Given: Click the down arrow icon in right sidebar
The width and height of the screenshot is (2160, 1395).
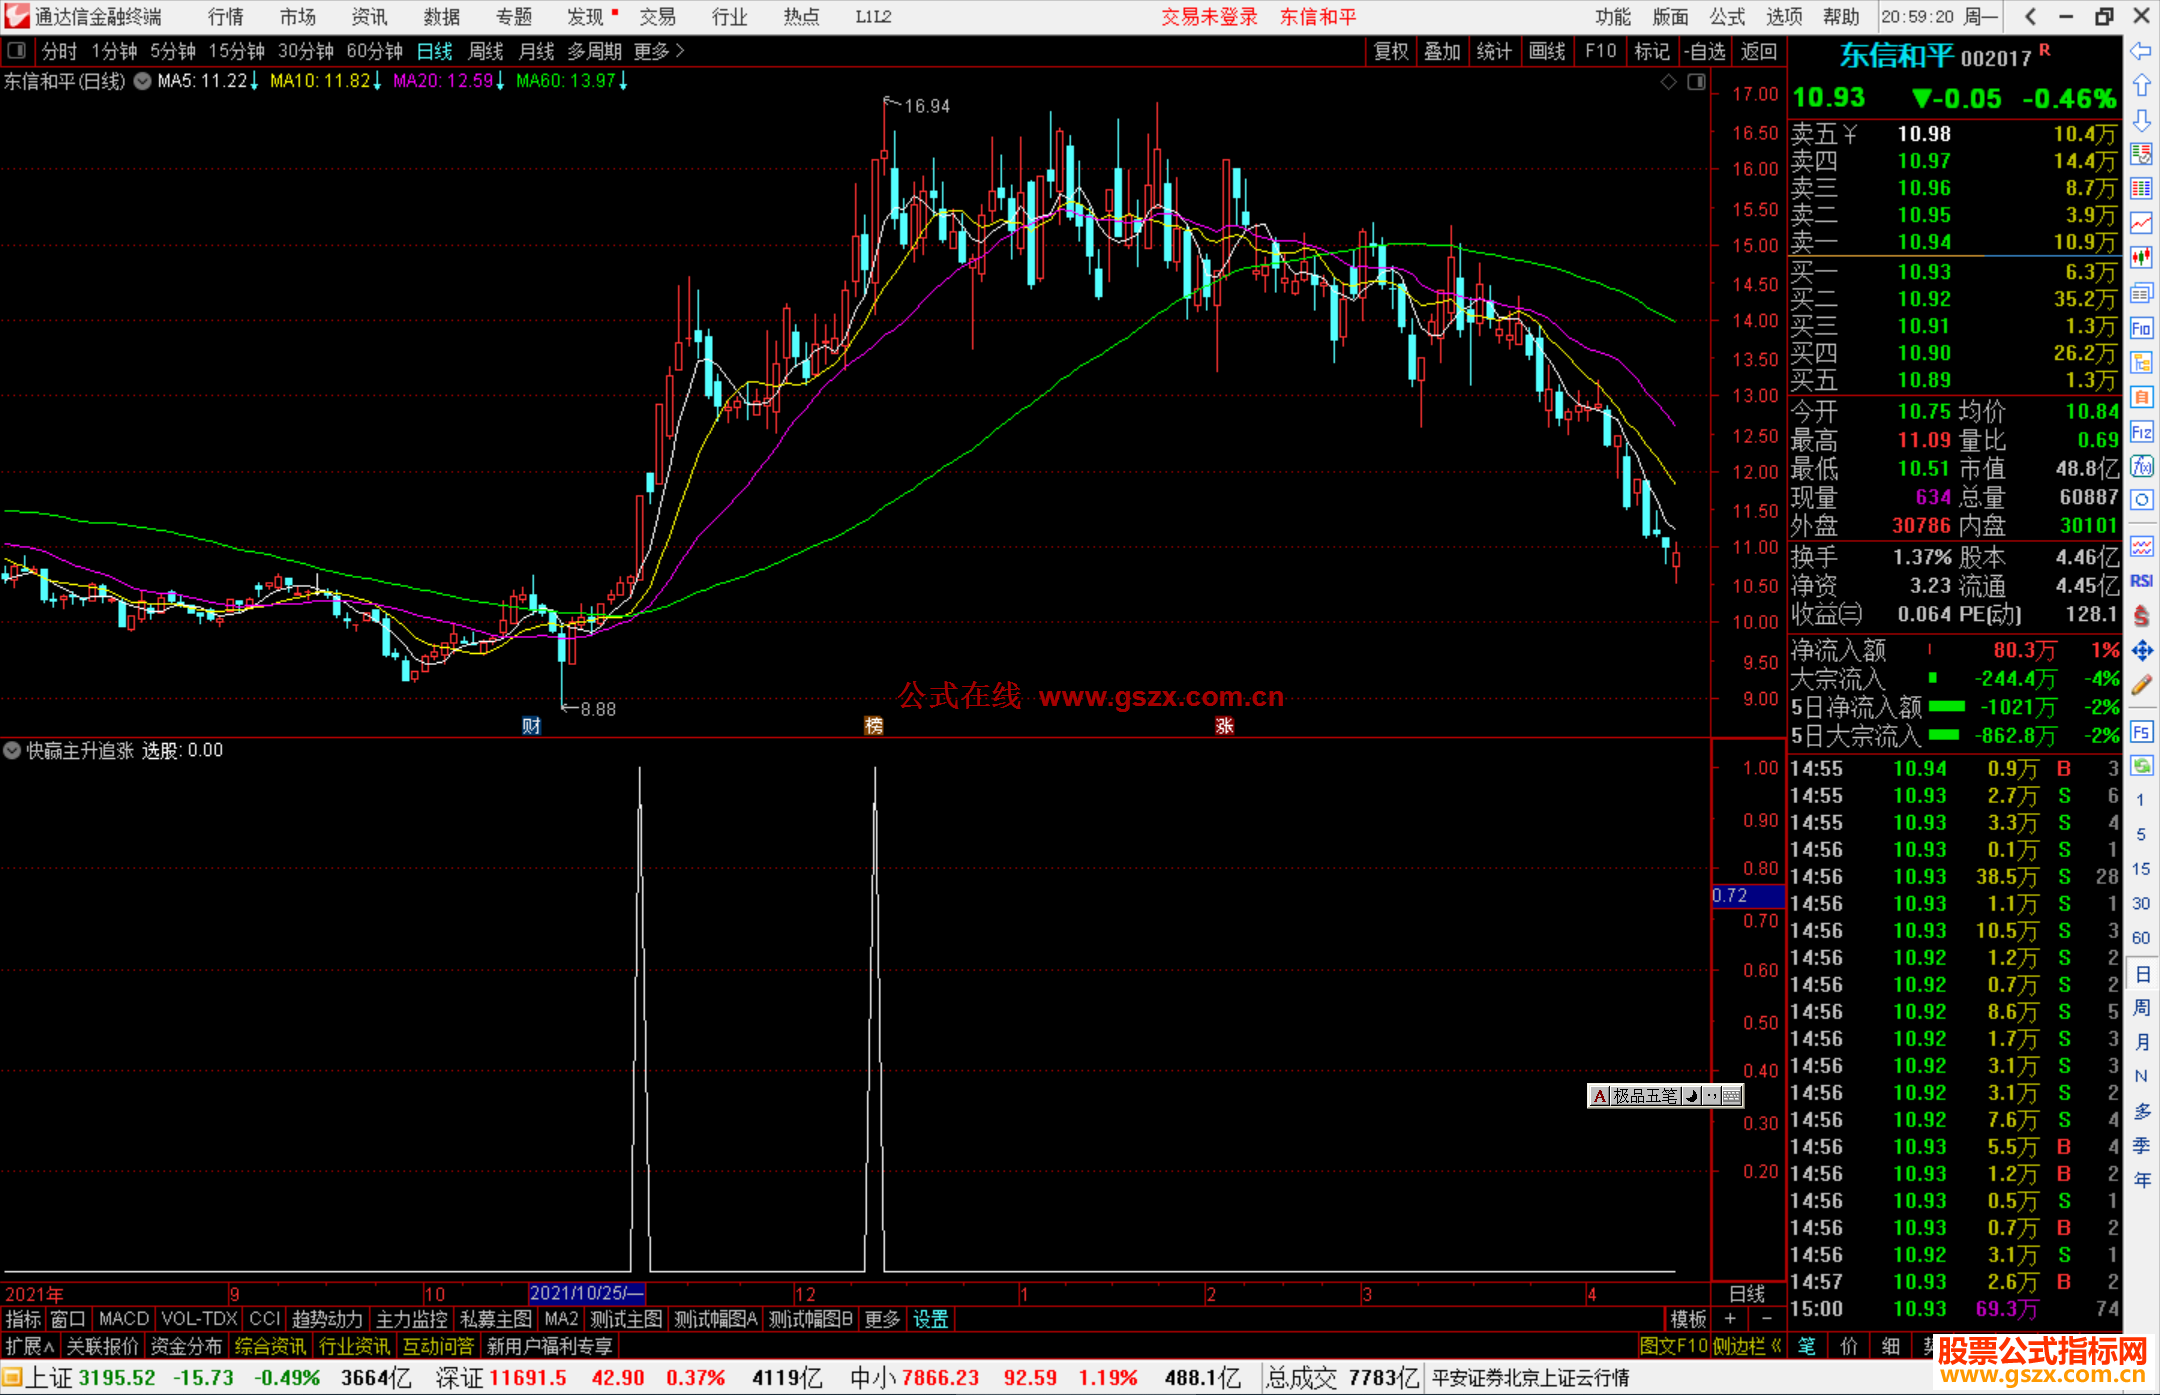Looking at the screenshot, I should [2141, 120].
